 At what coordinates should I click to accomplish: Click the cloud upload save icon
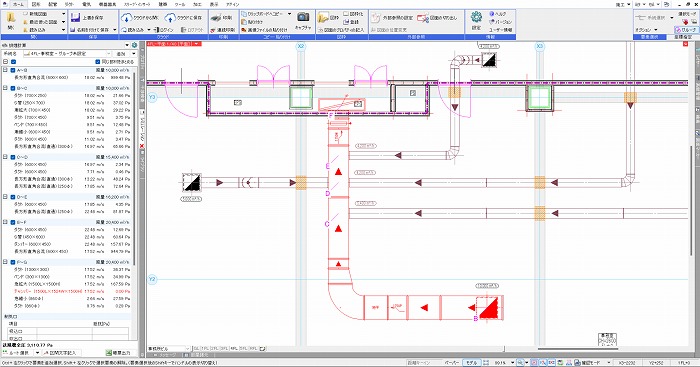click(170, 18)
